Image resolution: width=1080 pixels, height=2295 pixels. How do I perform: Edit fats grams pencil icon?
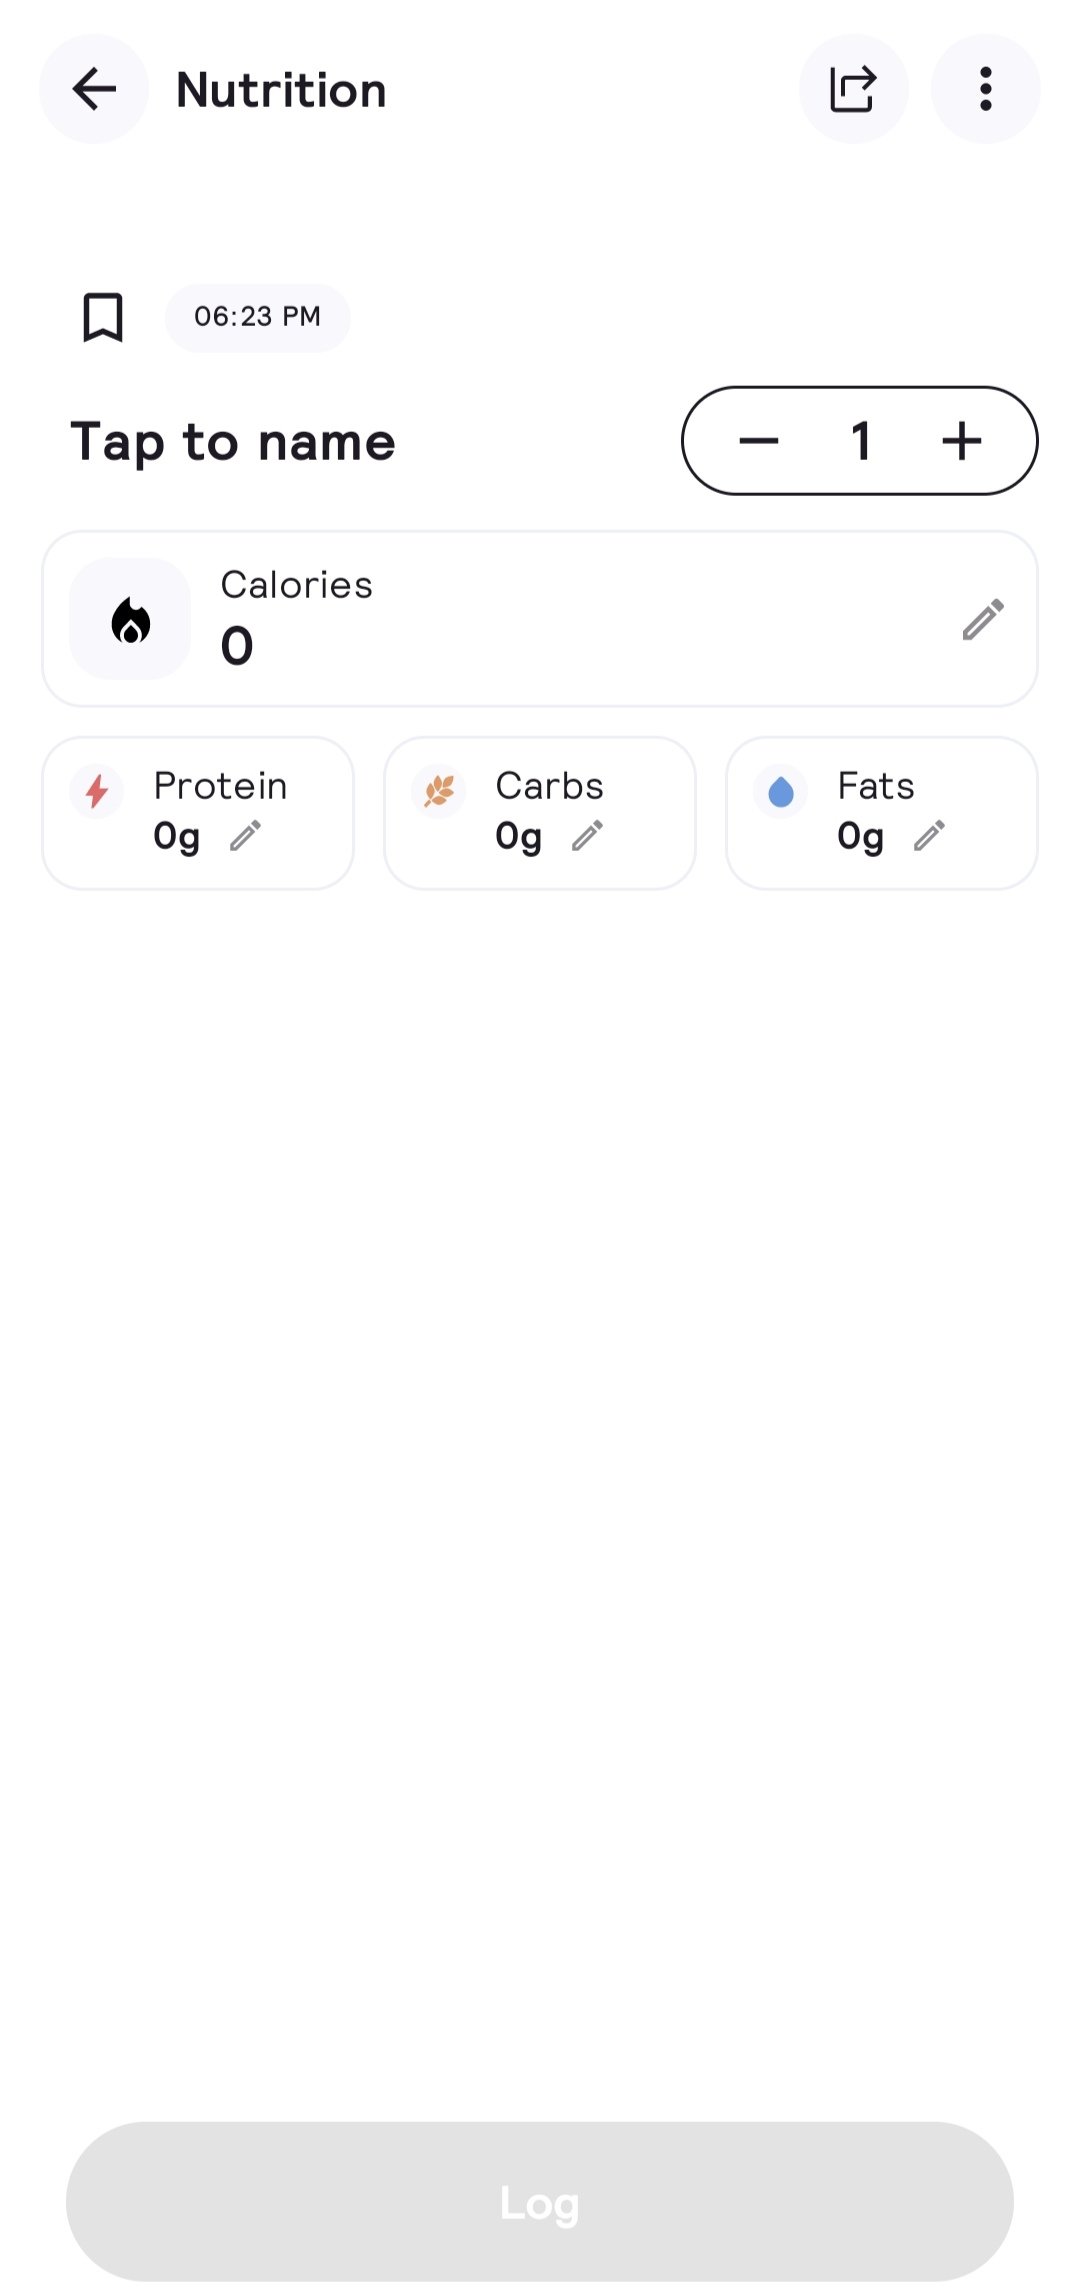coord(929,835)
